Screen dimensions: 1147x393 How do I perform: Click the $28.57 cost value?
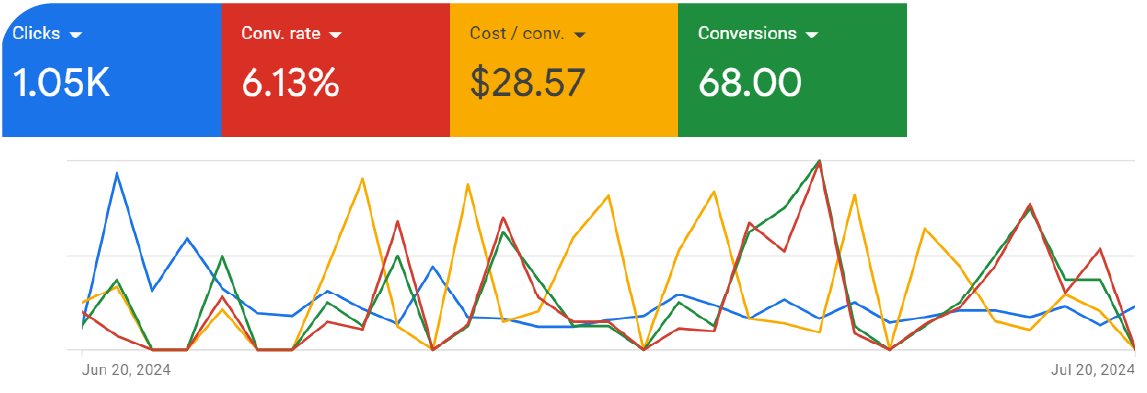[x=527, y=83]
